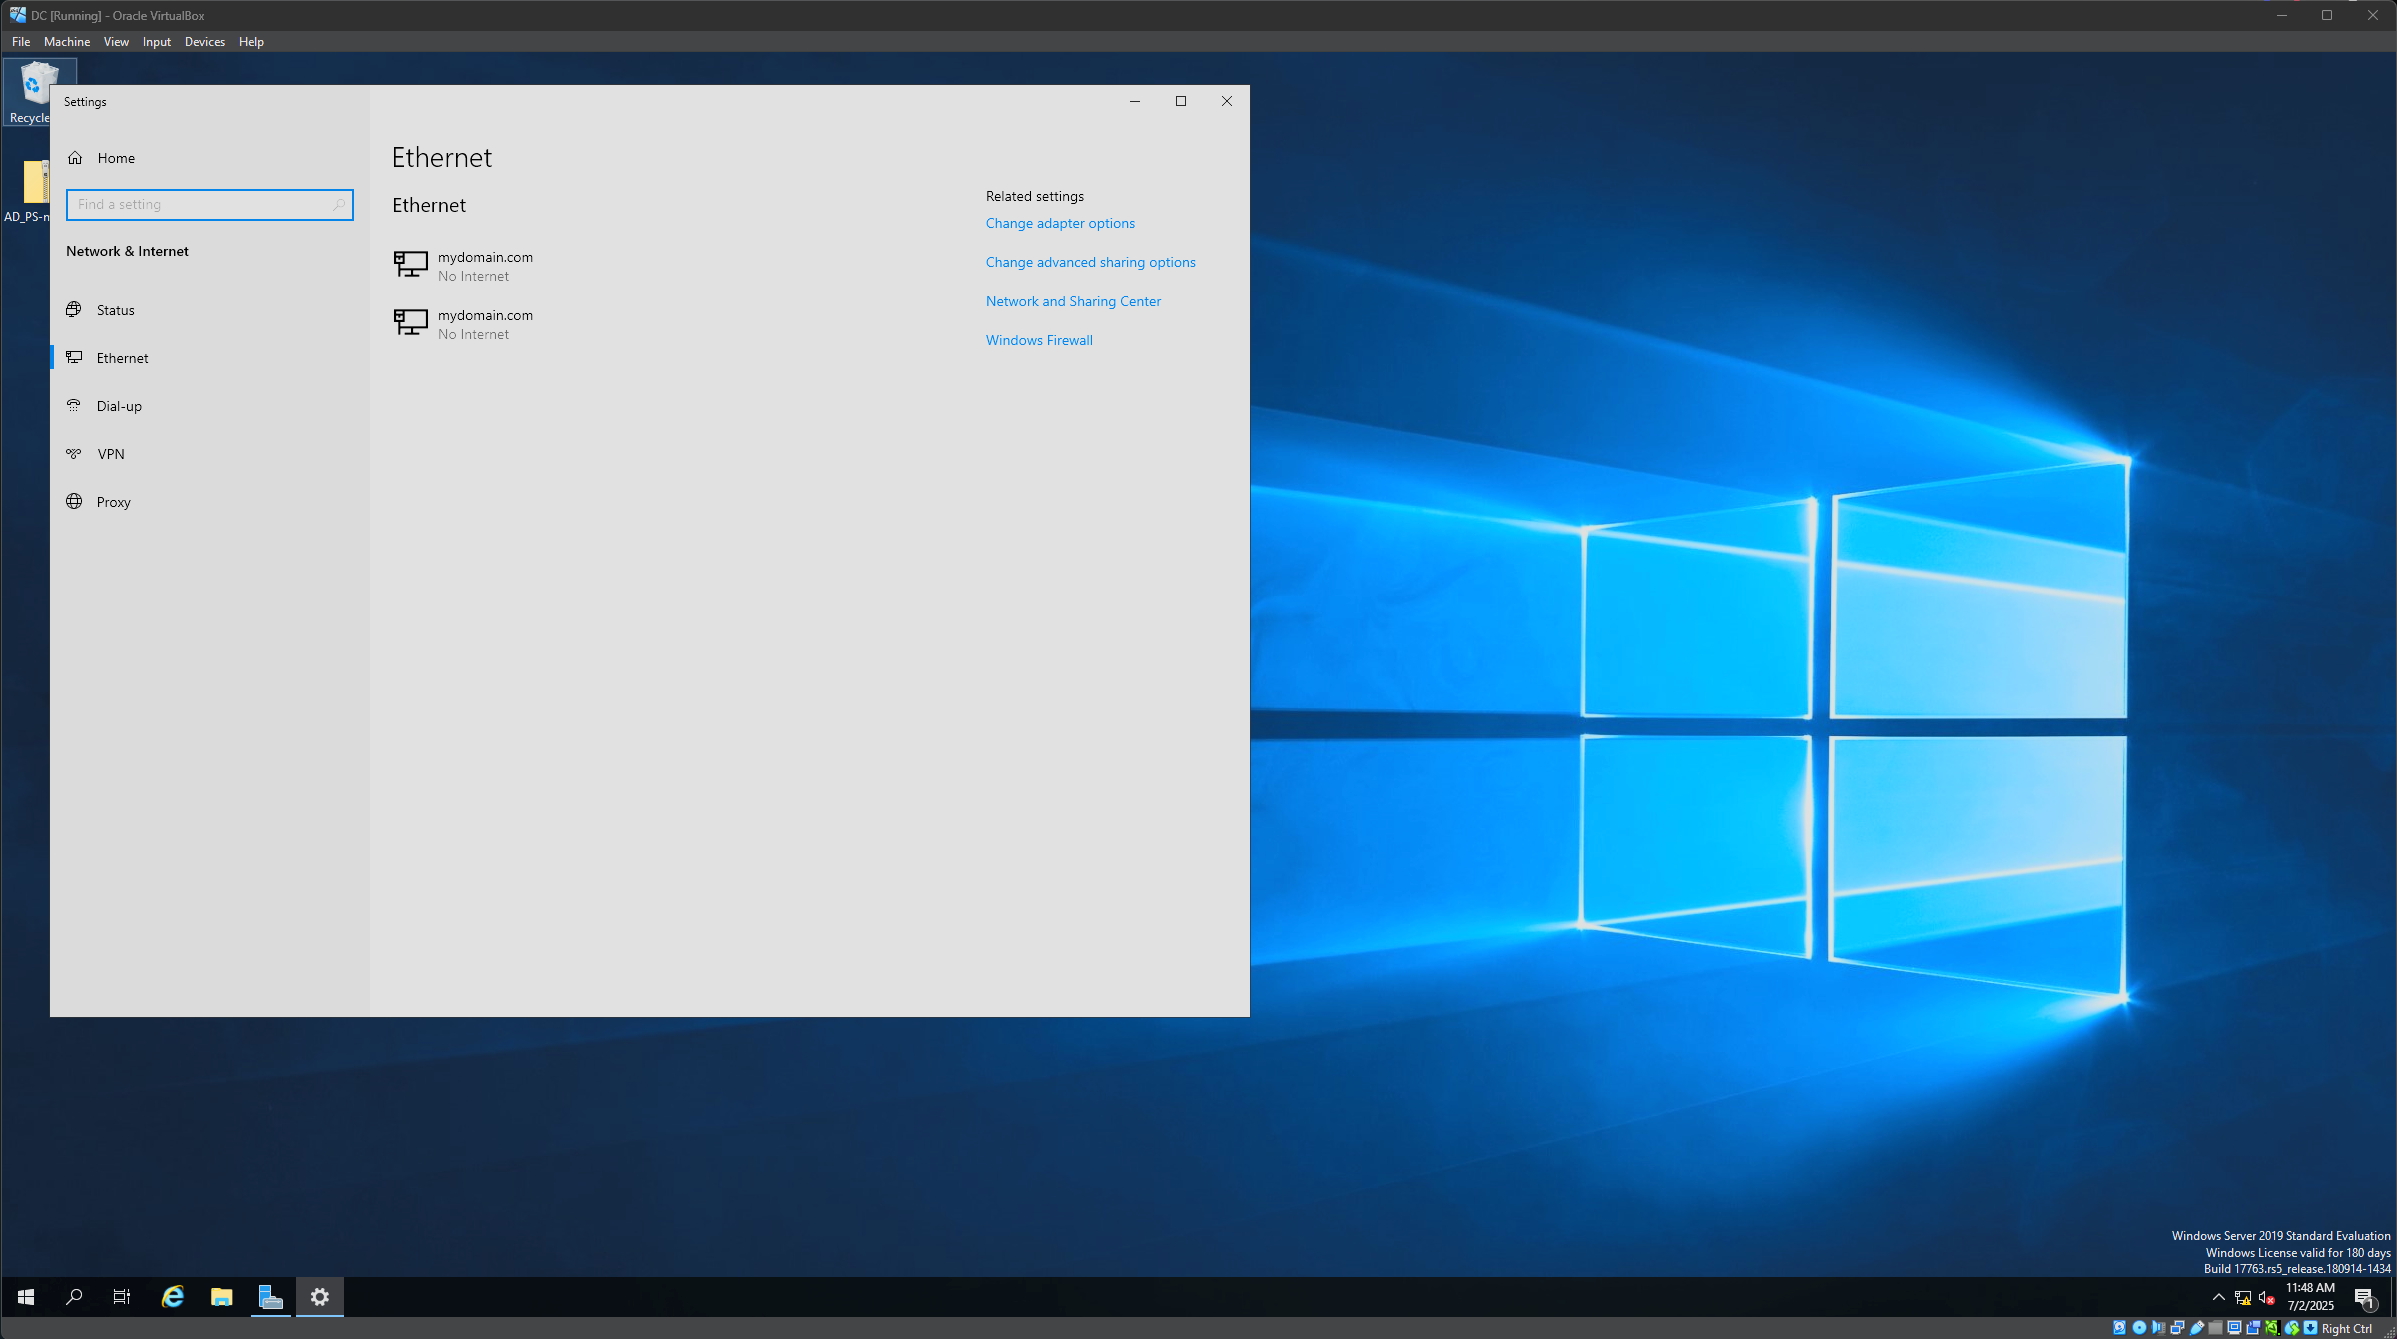The width and height of the screenshot is (2397, 1339).
Task: Open the VirtualBox File menu
Action: point(21,42)
